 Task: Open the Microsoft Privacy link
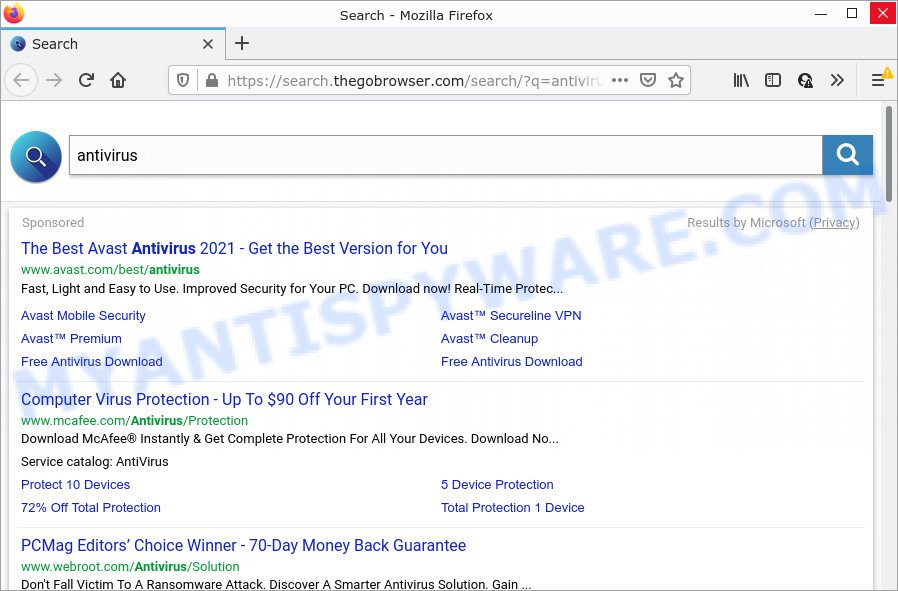834,223
